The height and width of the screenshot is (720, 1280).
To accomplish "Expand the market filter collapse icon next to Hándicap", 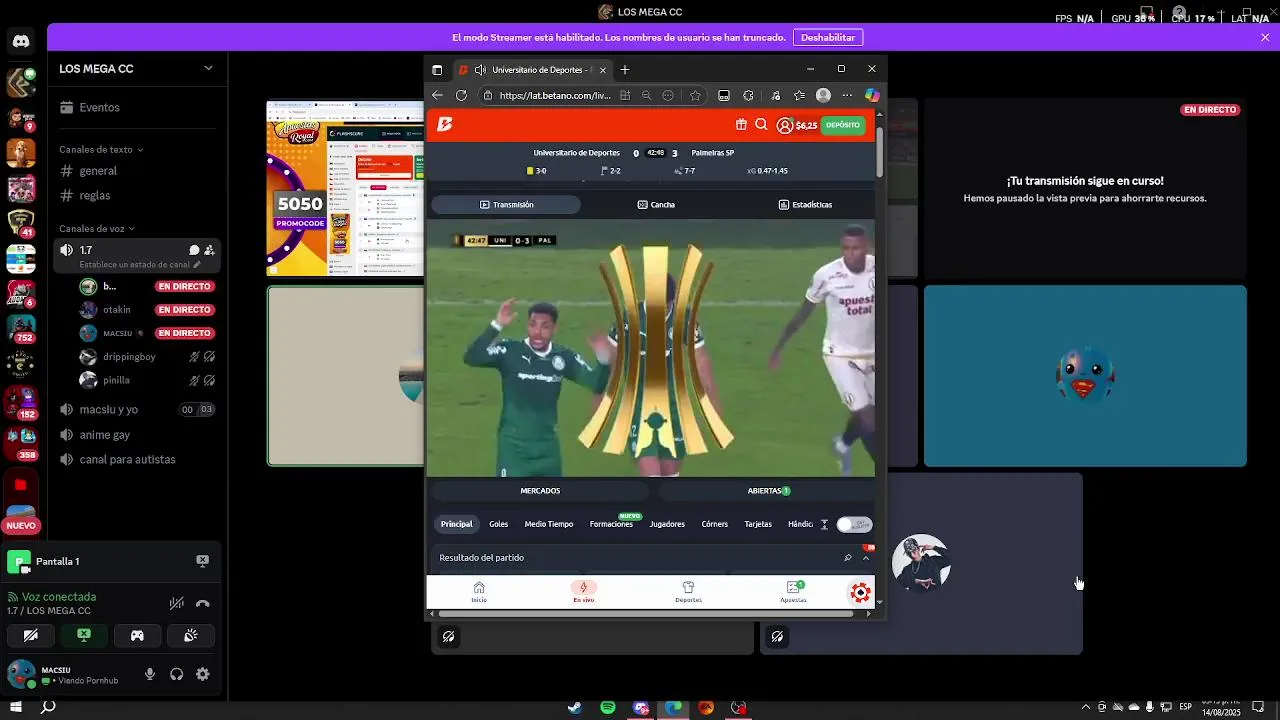I will pyautogui.click(x=824, y=524).
